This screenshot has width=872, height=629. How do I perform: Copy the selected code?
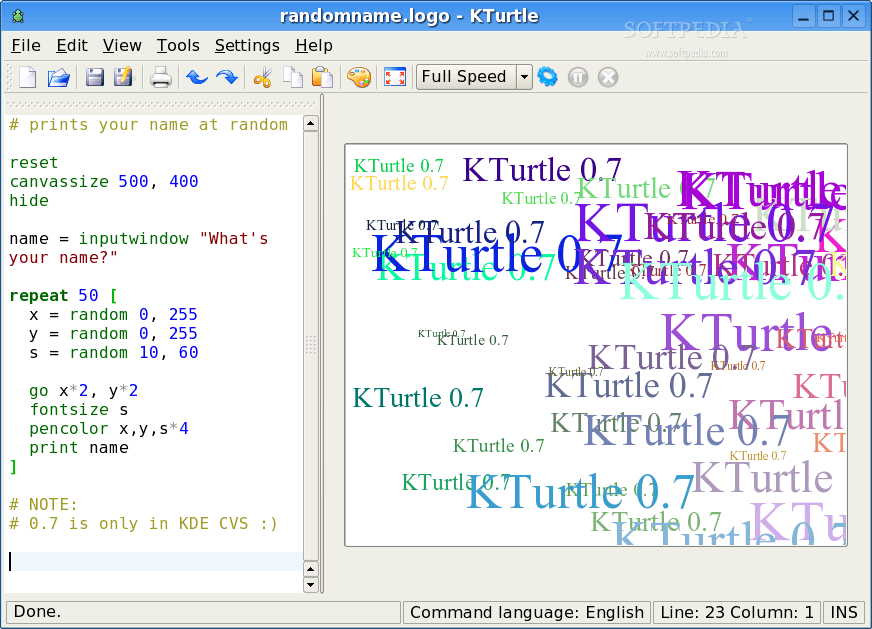[291, 76]
